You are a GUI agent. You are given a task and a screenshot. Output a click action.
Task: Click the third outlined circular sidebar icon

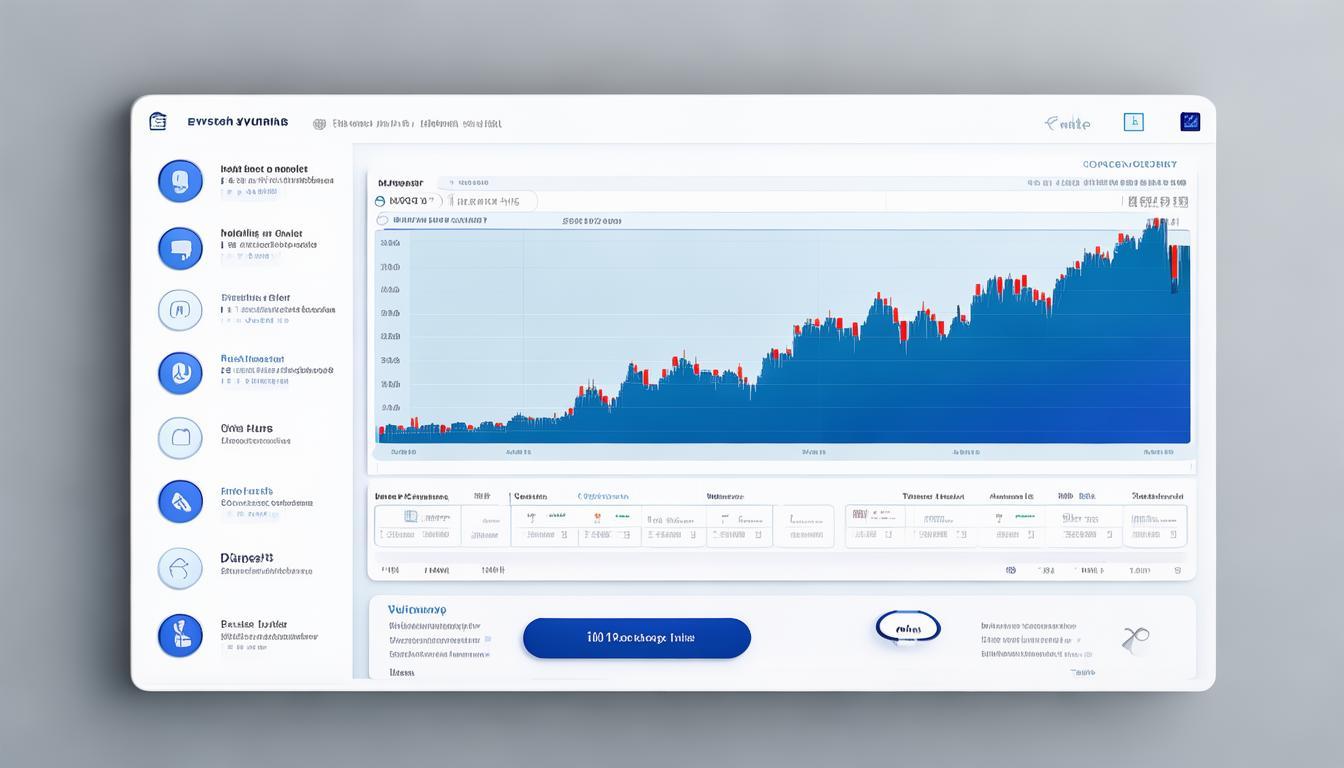(x=180, y=310)
